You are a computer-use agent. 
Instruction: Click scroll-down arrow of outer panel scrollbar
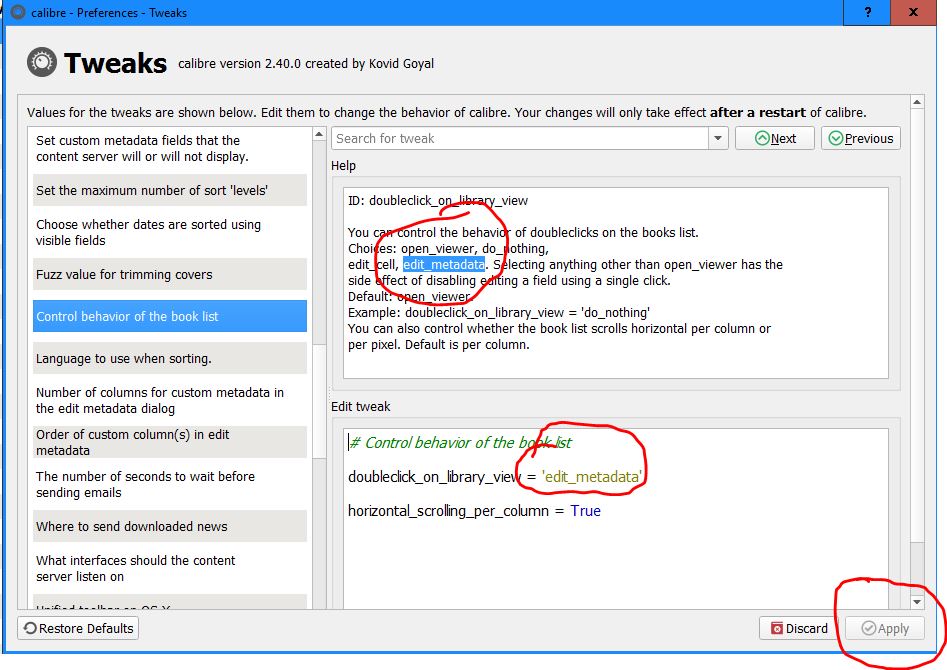tap(917, 602)
